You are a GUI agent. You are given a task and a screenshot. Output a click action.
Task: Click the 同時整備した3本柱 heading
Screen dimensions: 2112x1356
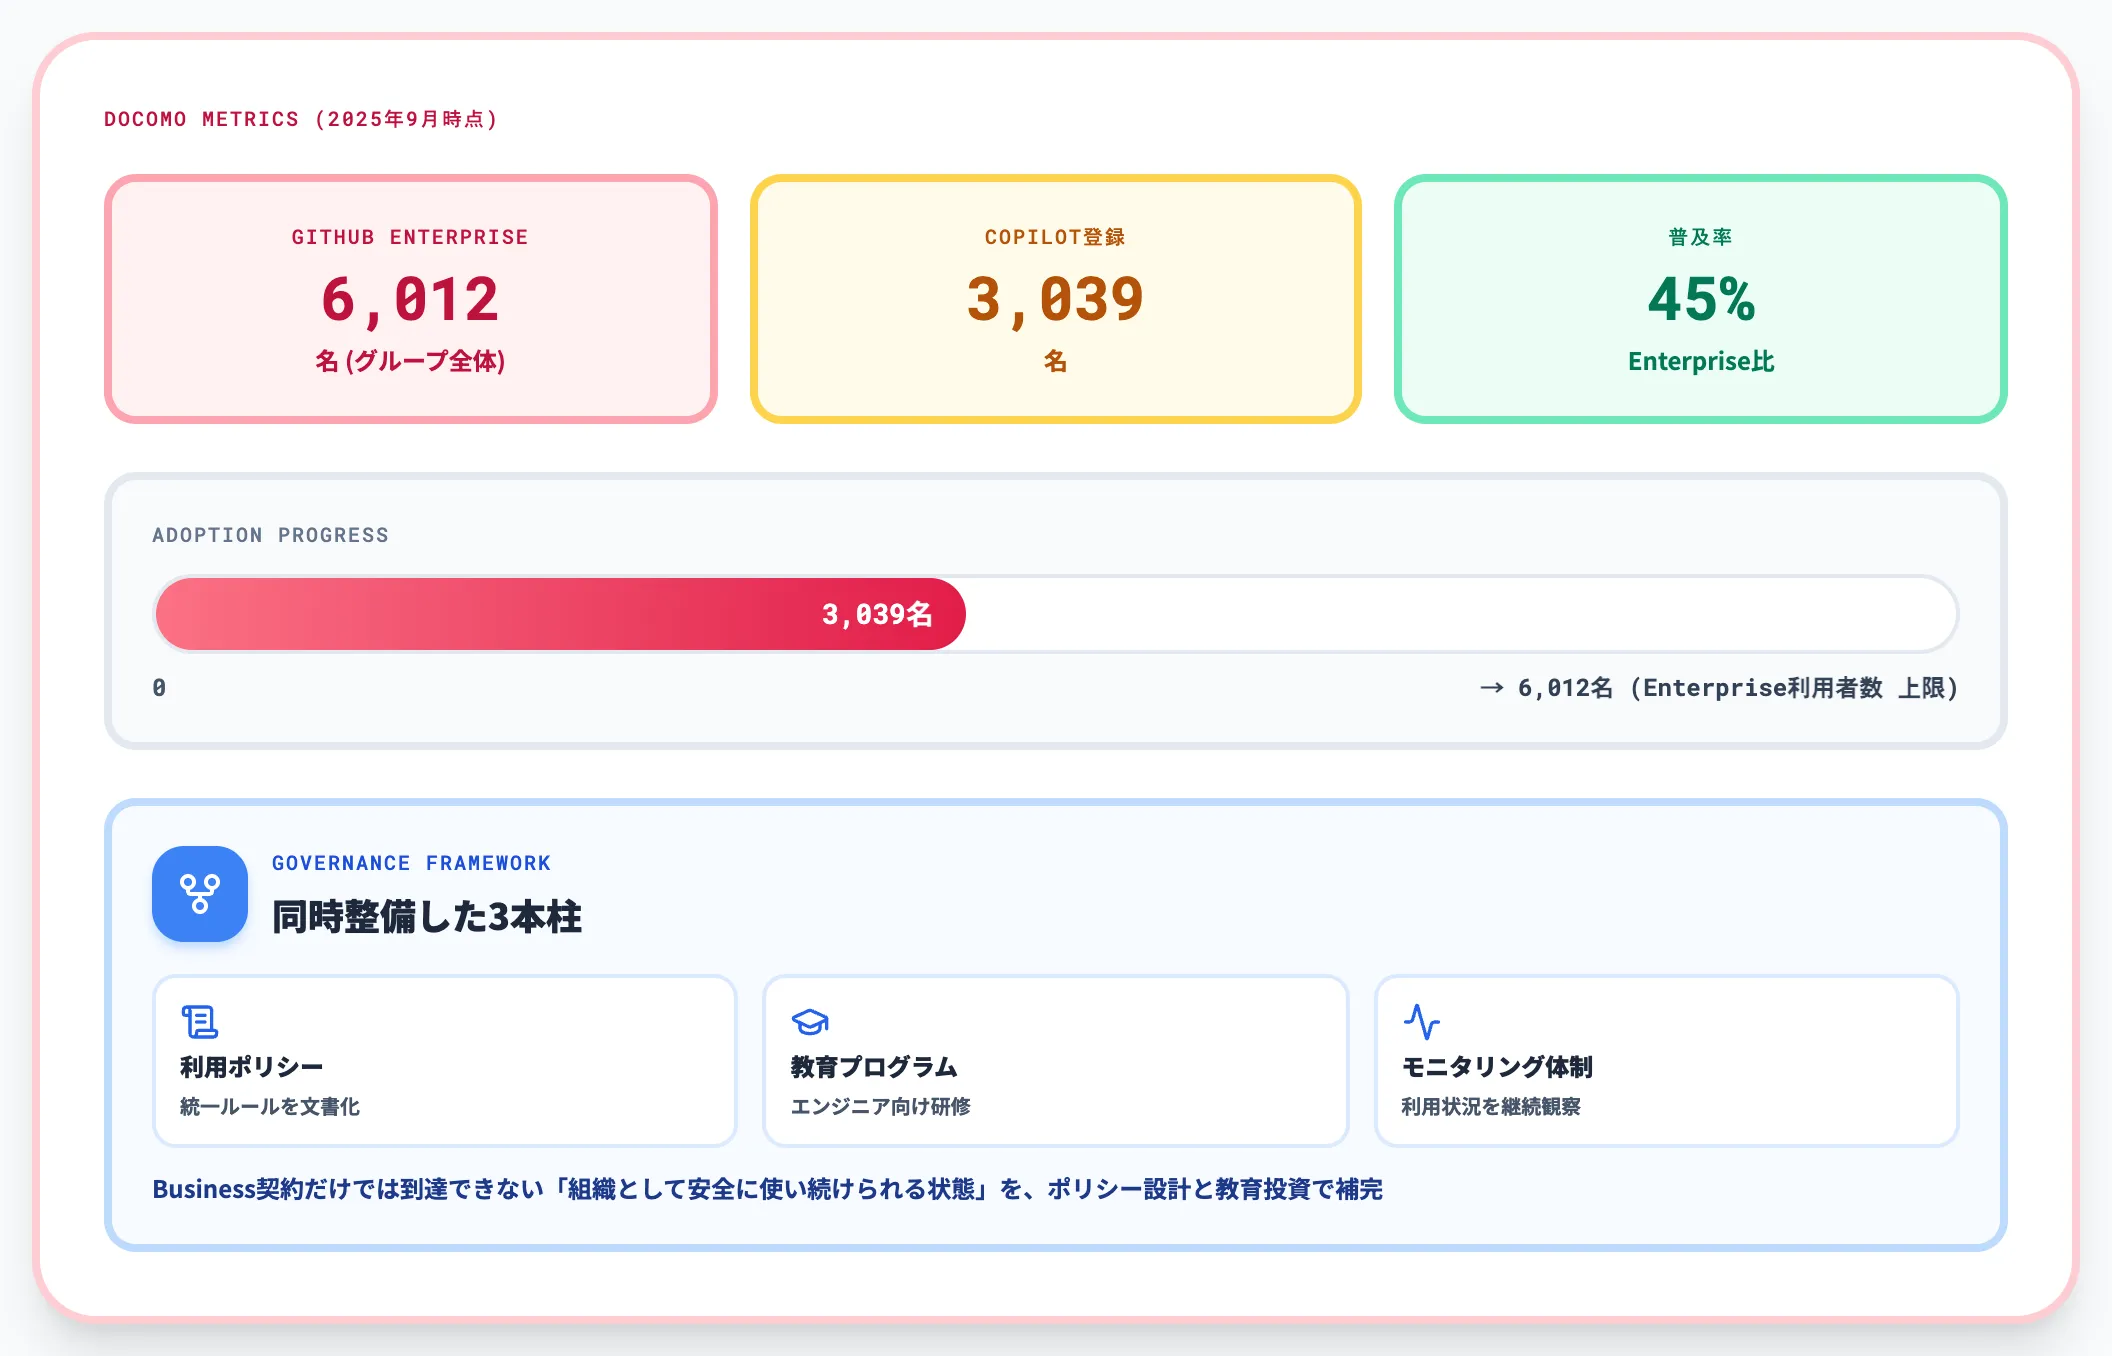(427, 917)
